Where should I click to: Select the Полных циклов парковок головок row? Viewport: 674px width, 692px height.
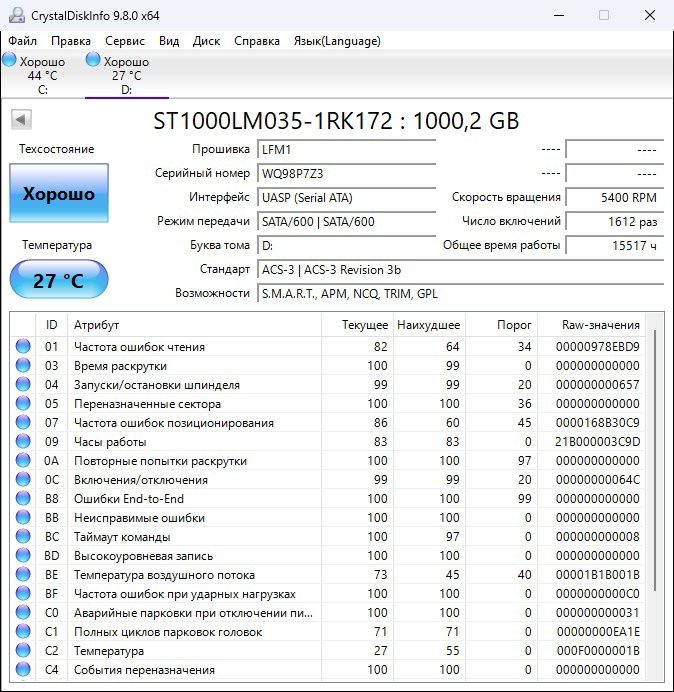click(x=327, y=632)
